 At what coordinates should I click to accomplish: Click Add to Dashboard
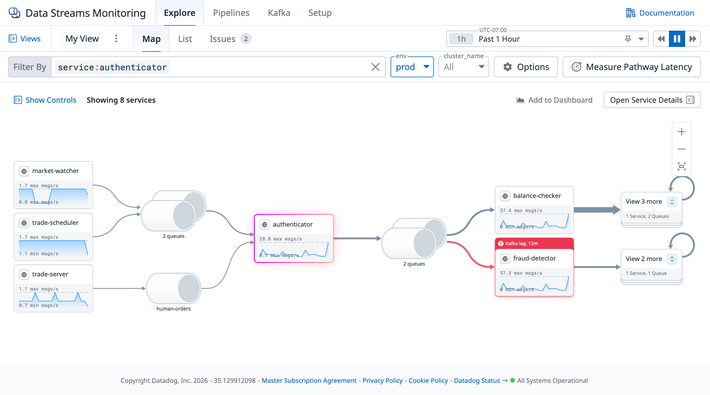pos(554,100)
